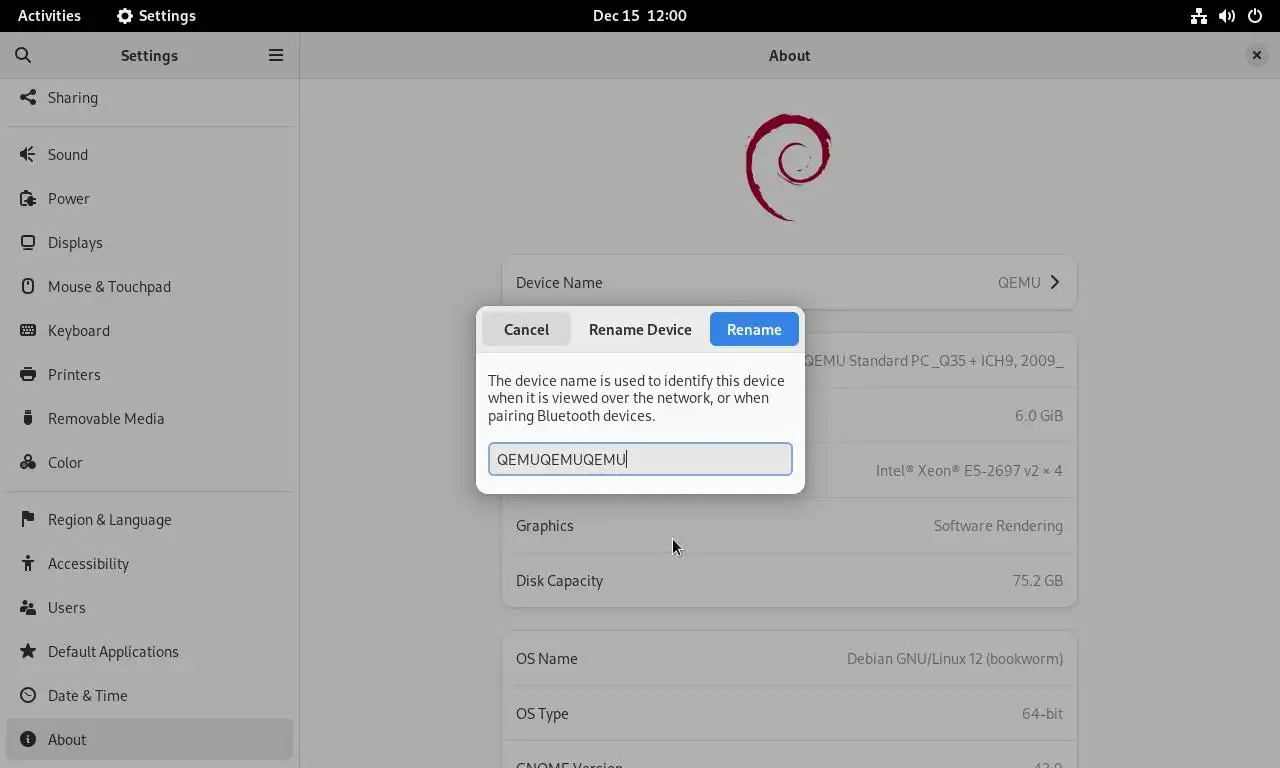Click the Rename Device dialog title
Image resolution: width=1280 pixels, height=768 pixels.
tap(640, 329)
